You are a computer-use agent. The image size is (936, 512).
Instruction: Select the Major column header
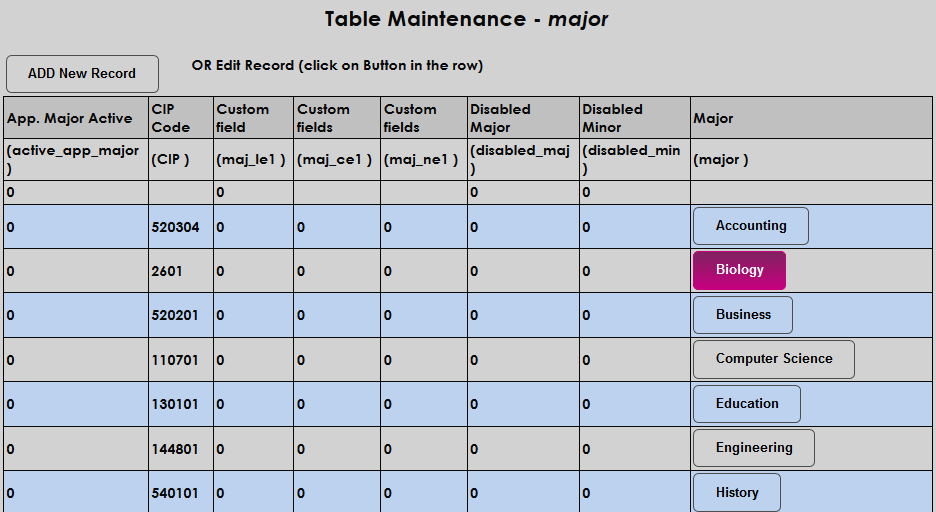point(713,118)
